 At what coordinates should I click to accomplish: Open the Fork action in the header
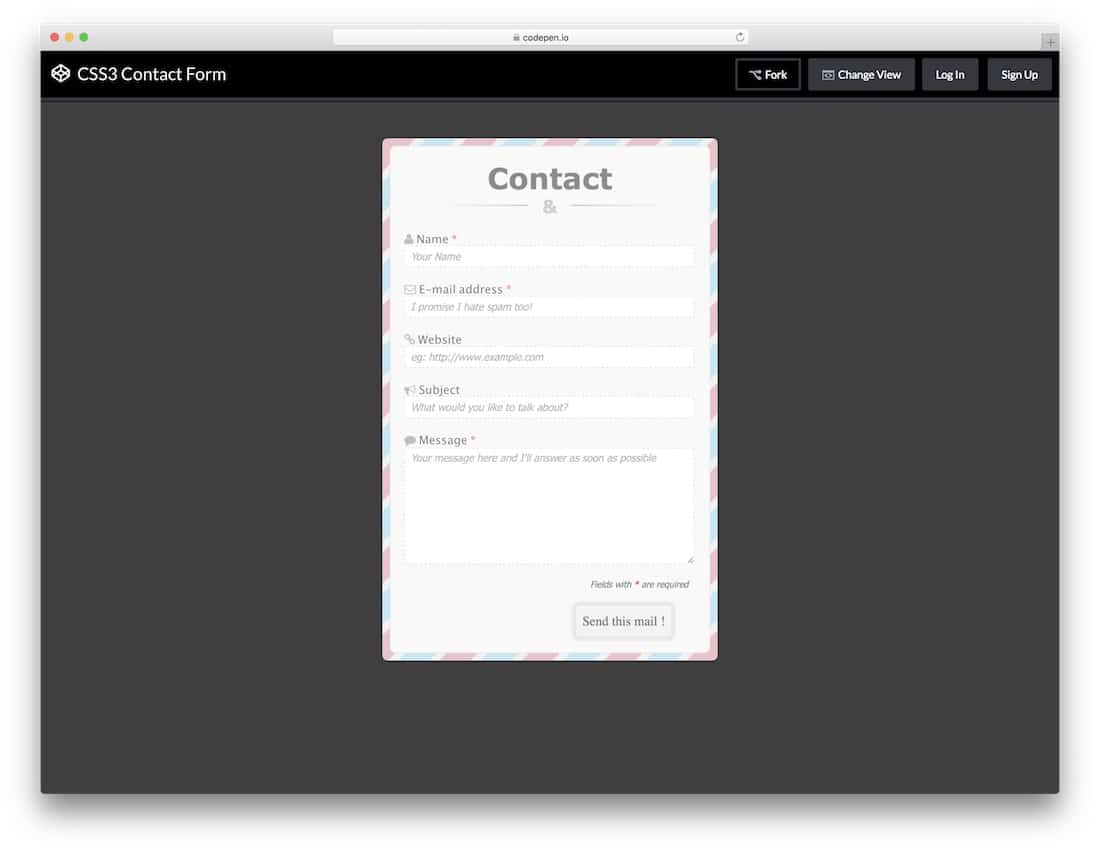coord(767,73)
